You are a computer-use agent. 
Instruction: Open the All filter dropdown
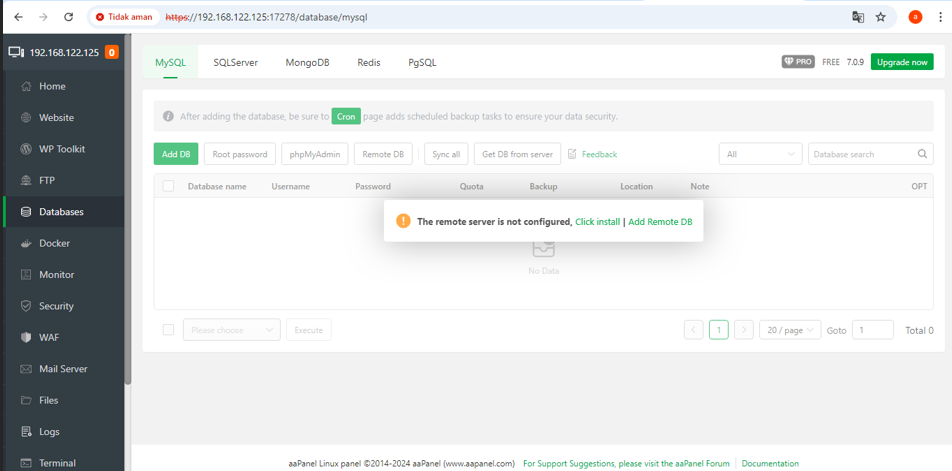pyautogui.click(x=761, y=154)
